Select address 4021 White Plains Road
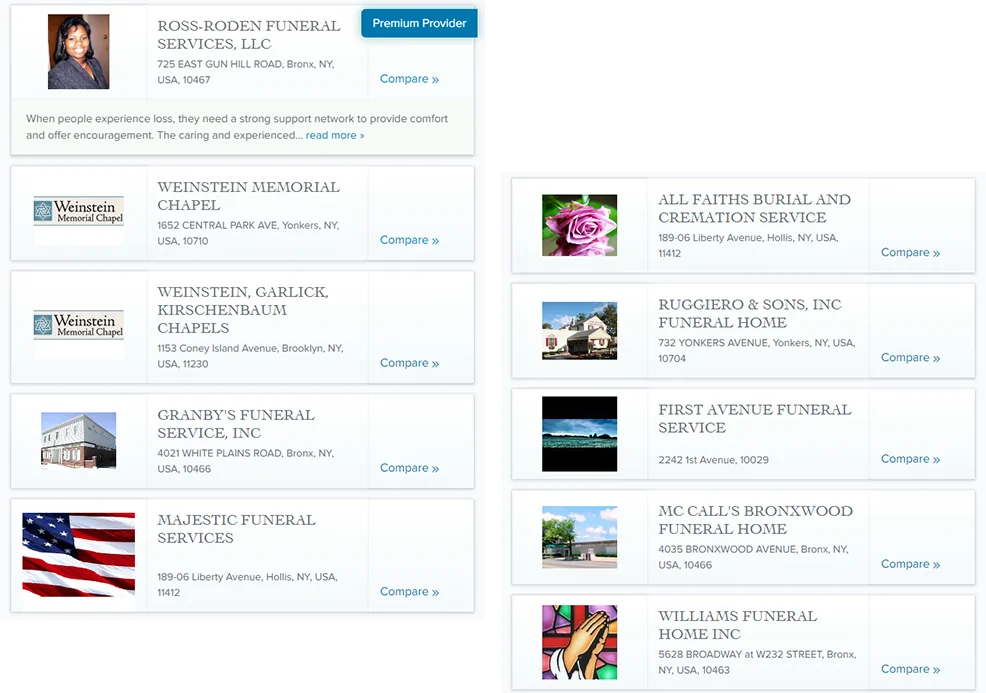Image resolution: width=986 pixels, height=693 pixels. 246,461
